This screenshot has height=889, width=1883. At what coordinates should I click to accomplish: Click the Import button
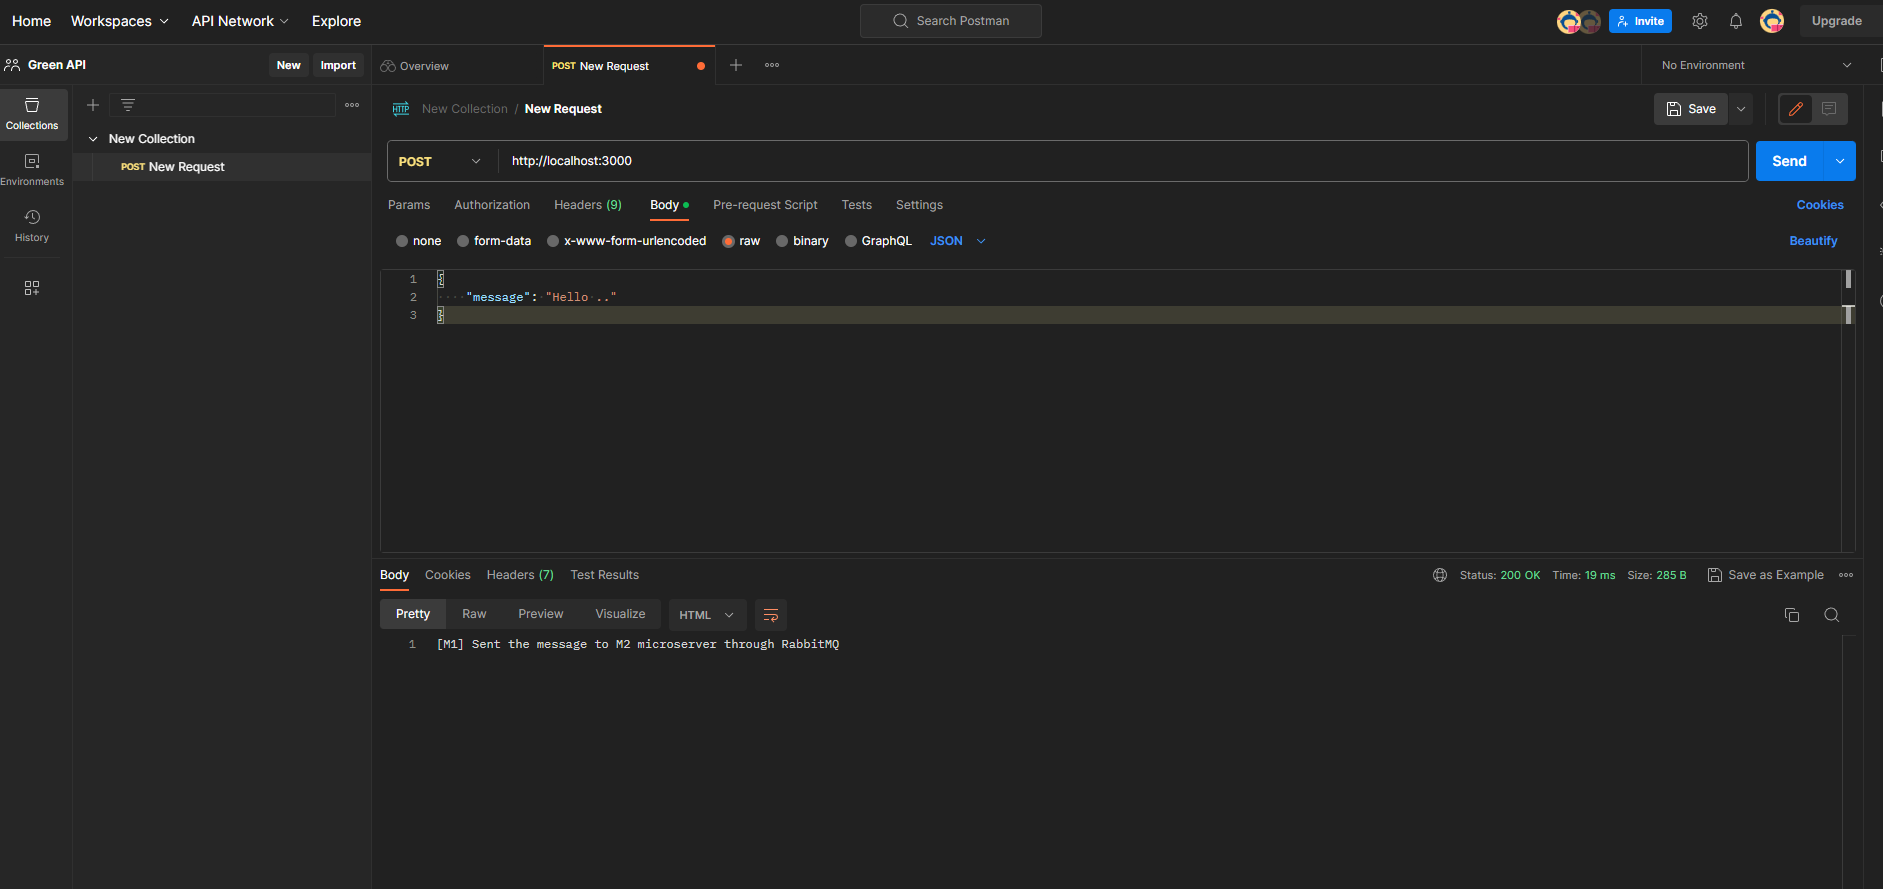pyautogui.click(x=338, y=65)
